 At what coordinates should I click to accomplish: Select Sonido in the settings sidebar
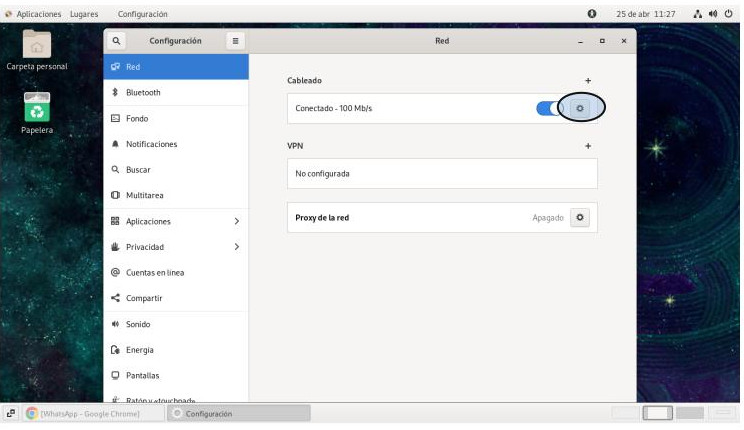coord(138,324)
